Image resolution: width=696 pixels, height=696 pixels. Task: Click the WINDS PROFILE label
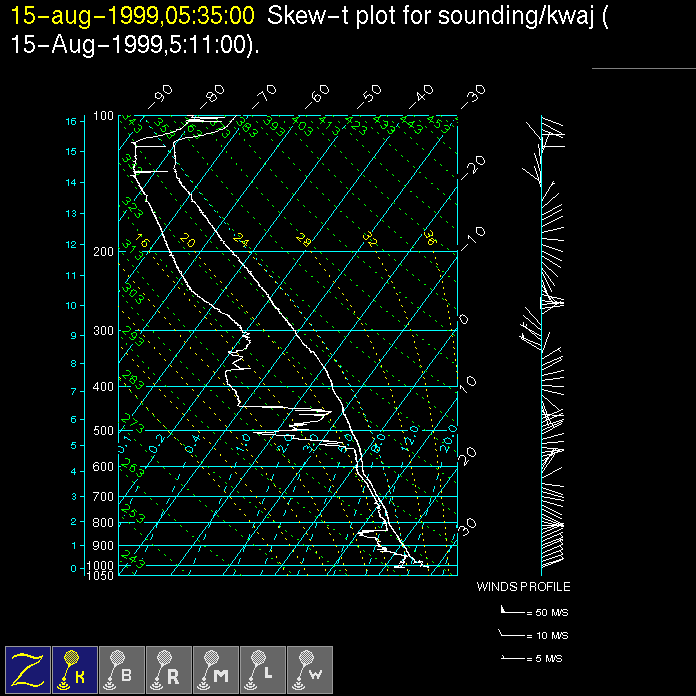pos(523,587)
